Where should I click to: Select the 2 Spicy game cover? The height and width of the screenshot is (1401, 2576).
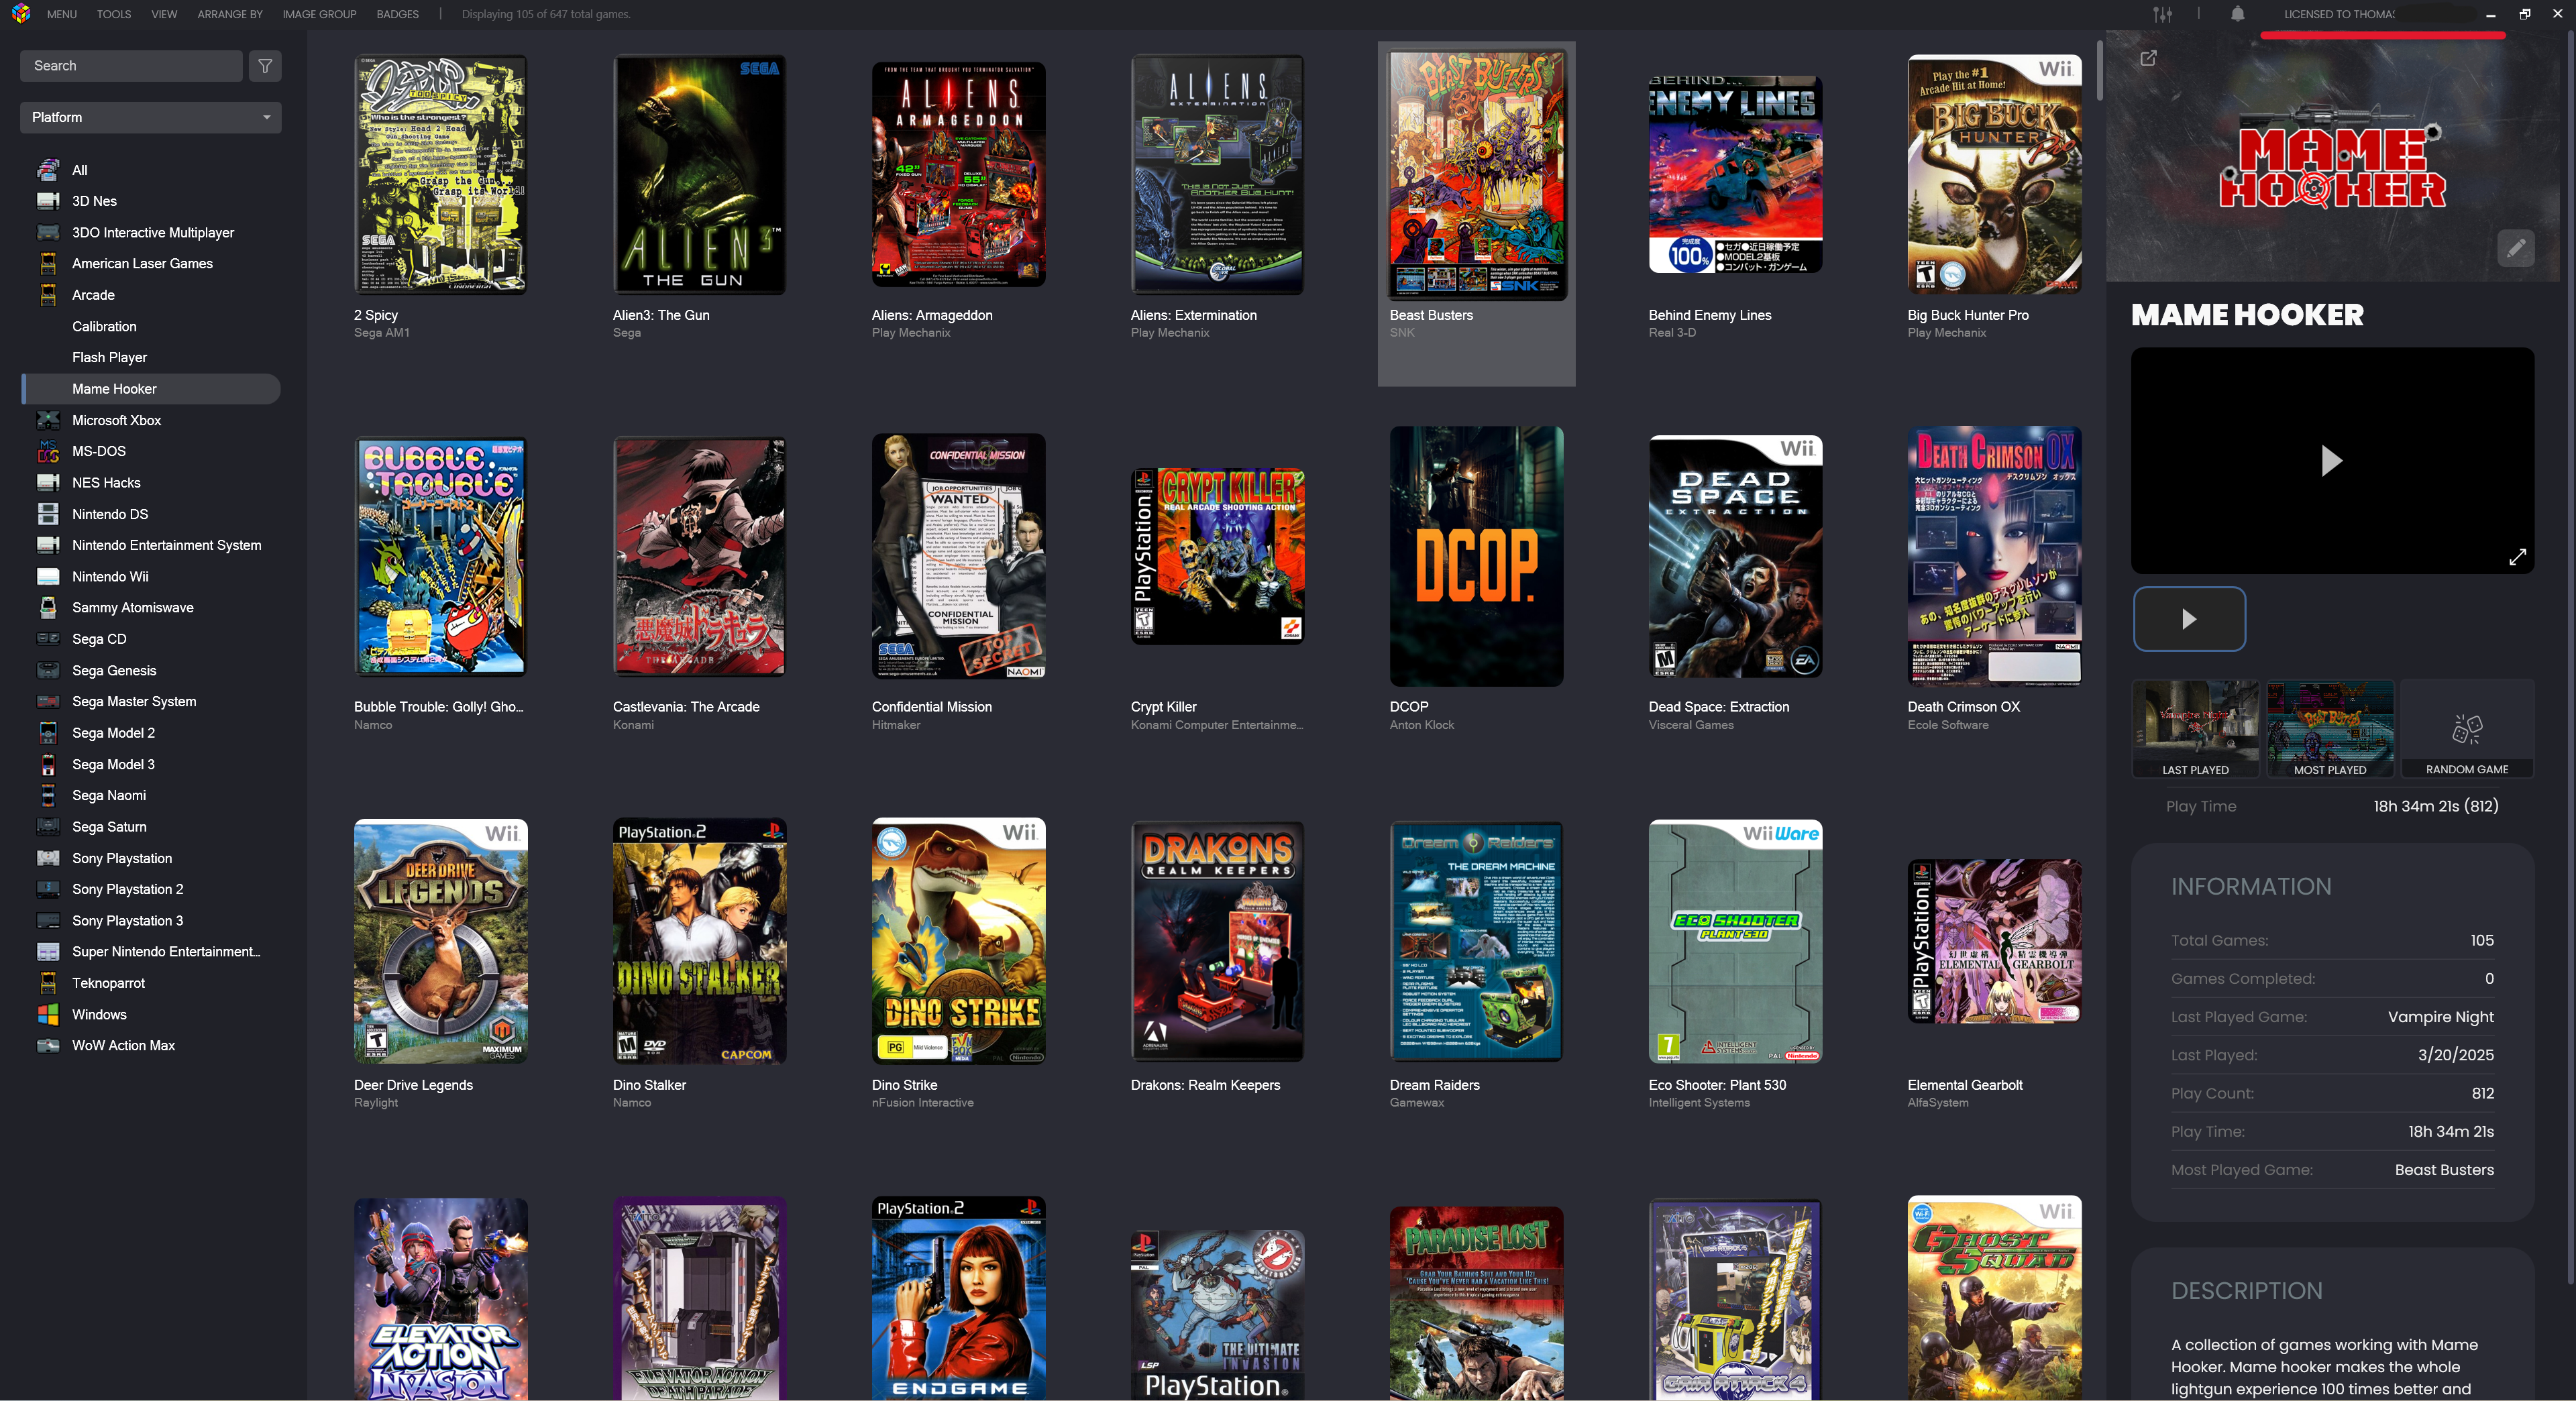tap(441, 174)
